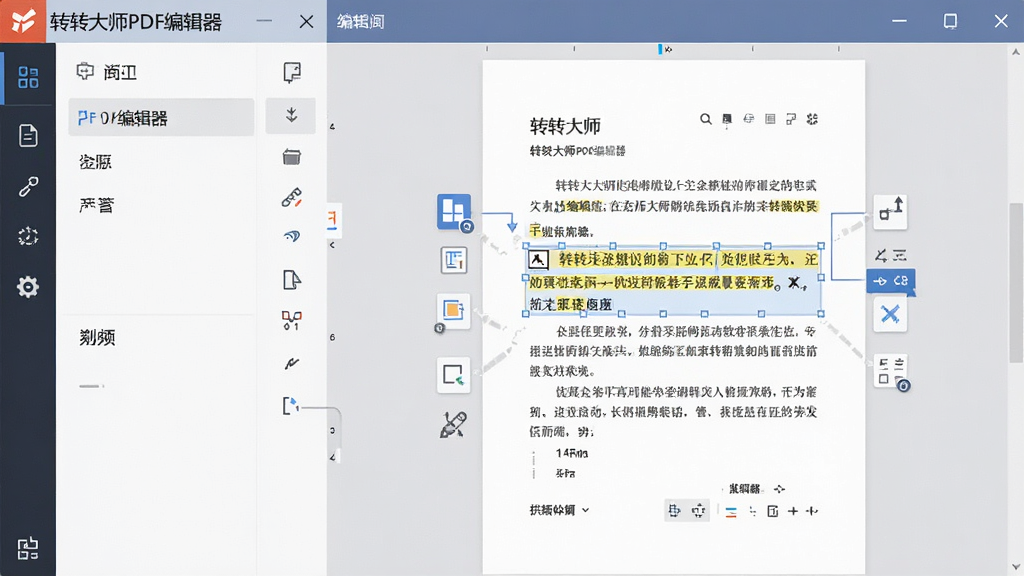The height and width of the screenshot is (576, 1024).
Task: Click the gear-like icon at end of document header icons
Action: coord(812,119)
